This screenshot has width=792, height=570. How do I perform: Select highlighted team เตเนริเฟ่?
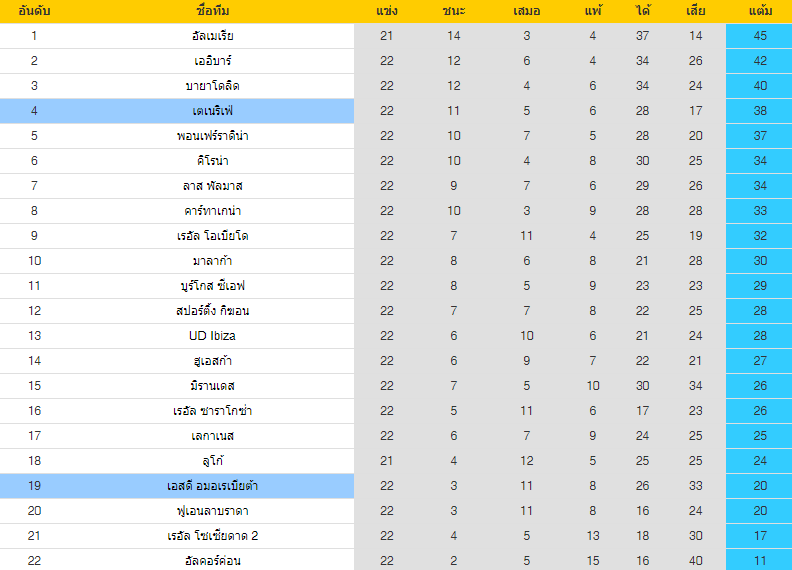(213, 111)
